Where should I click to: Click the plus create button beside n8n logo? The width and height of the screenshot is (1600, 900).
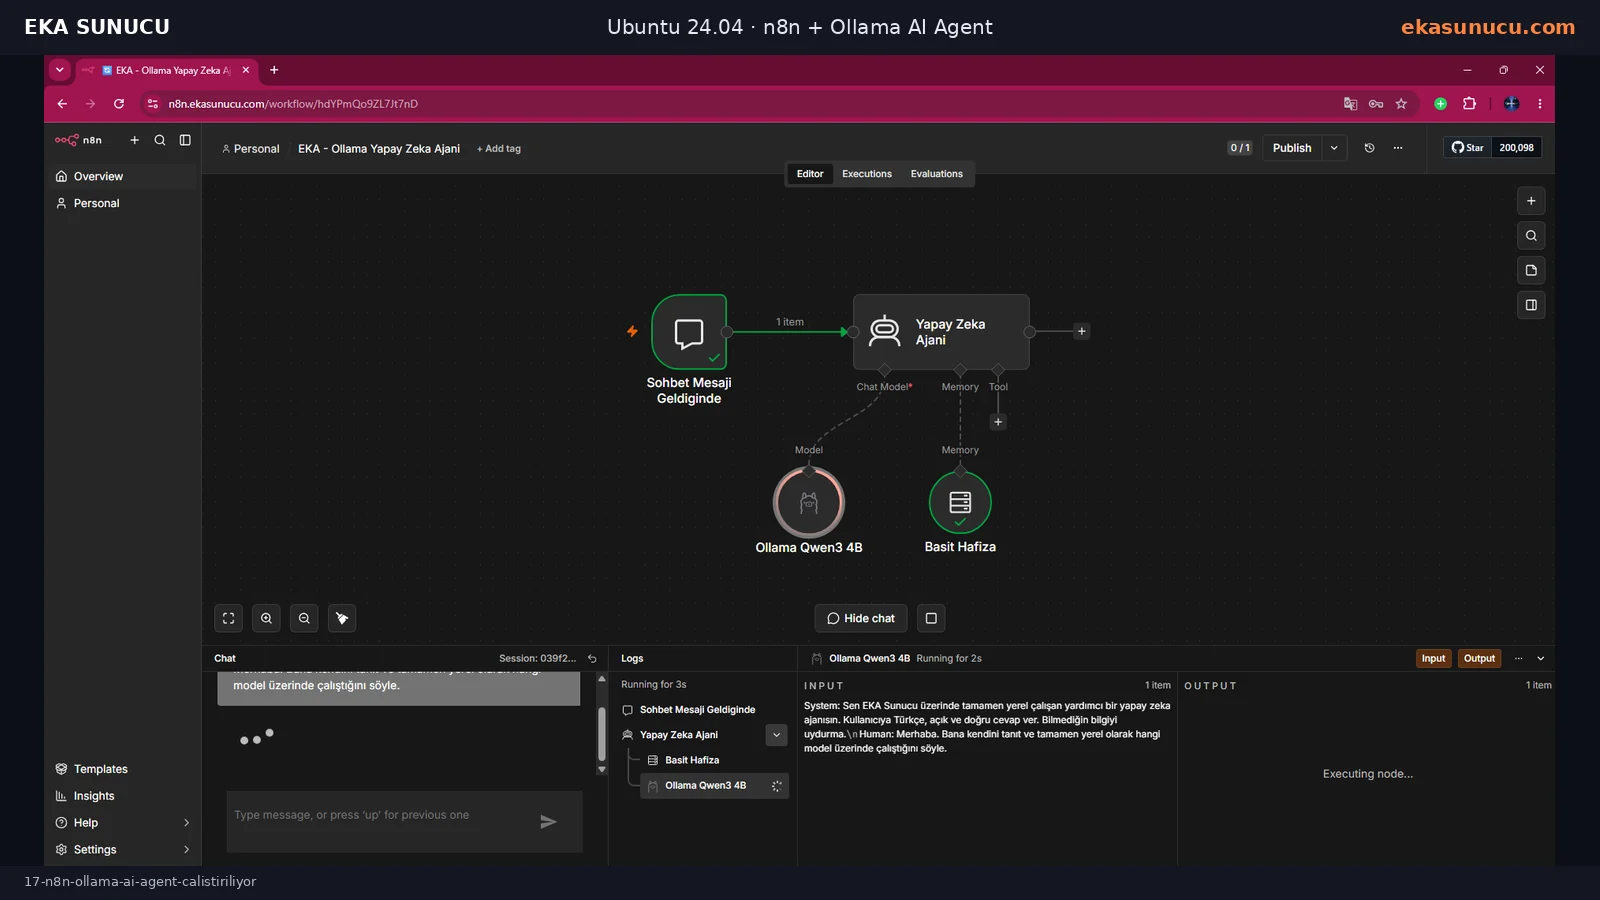click(135, 140)
